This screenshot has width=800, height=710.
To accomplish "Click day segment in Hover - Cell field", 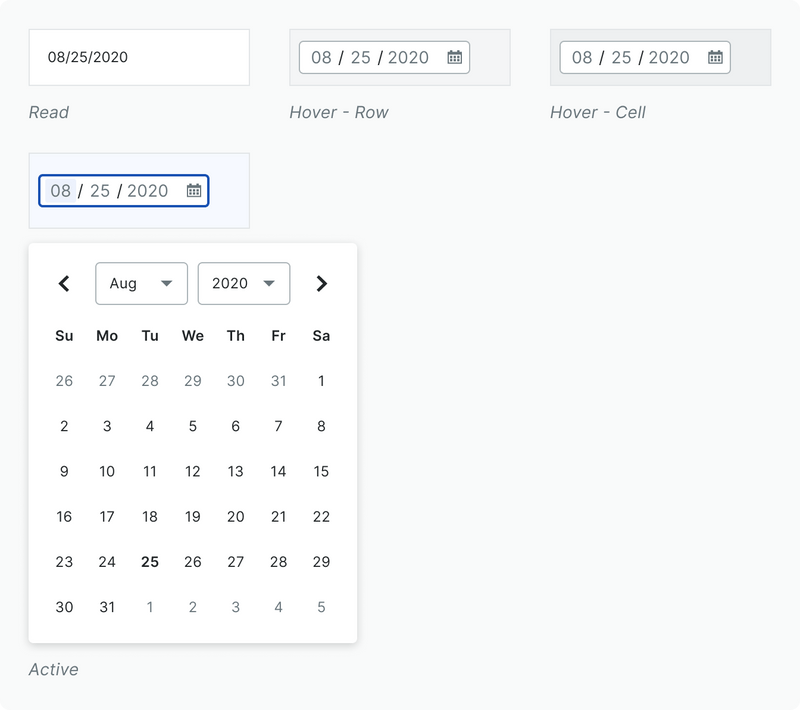I will (621, 57).
